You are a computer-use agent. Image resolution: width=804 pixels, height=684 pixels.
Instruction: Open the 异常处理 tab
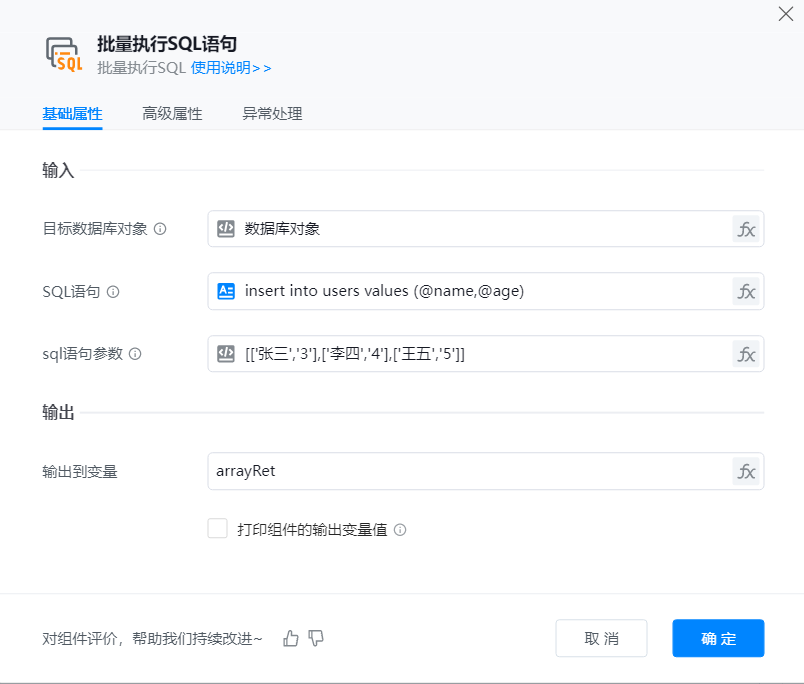pos(272,114)
